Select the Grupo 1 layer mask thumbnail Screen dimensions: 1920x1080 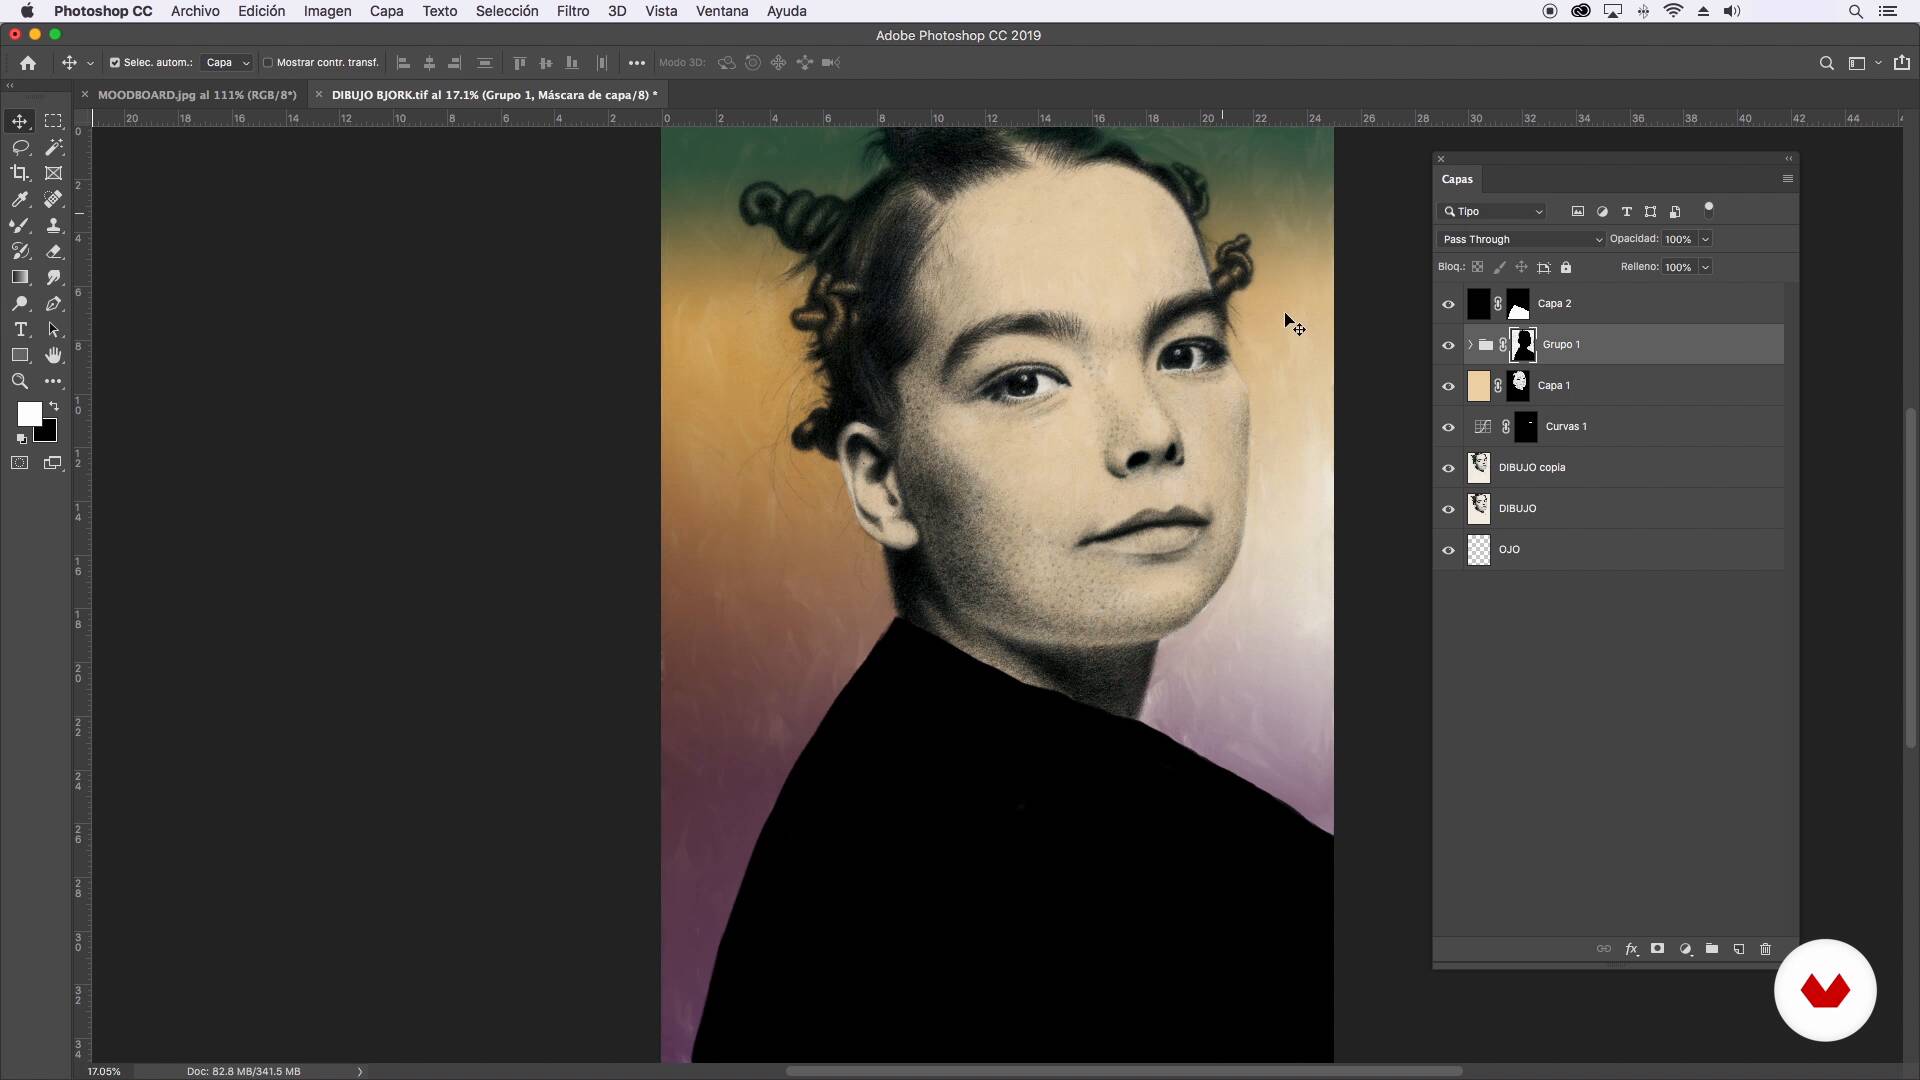click(1522, 345)
